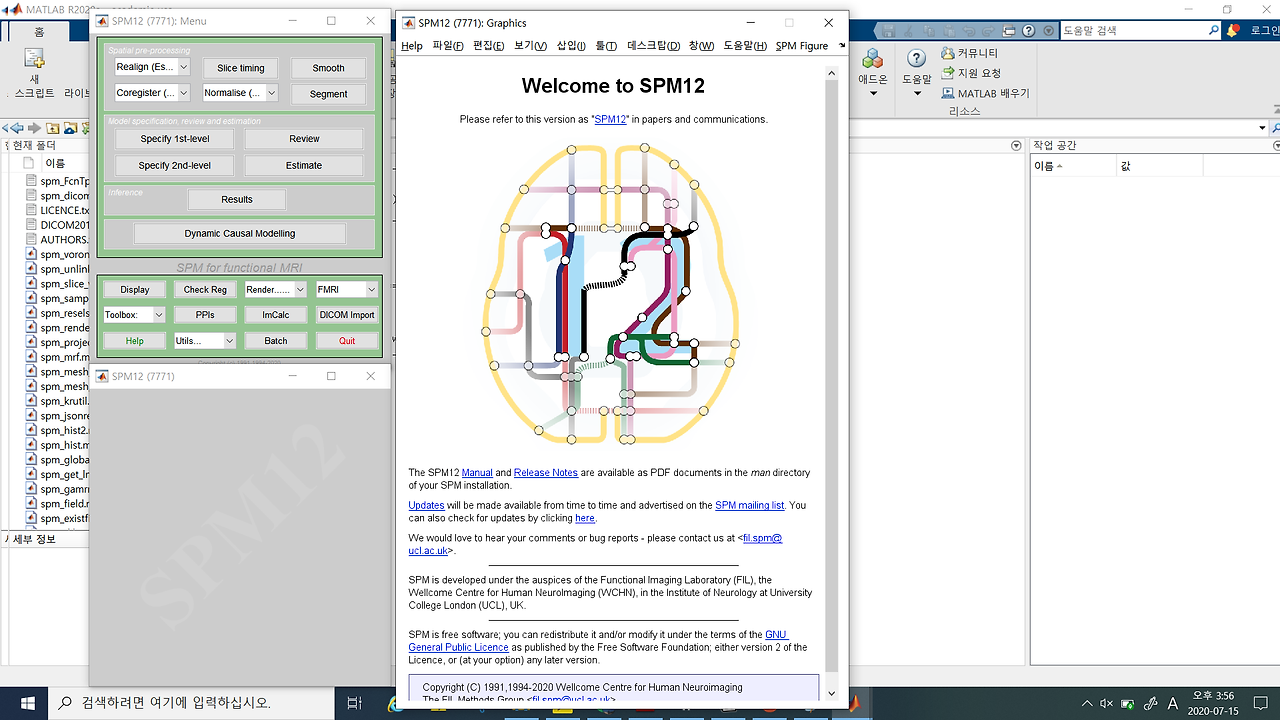Image resolution: width=1280 pixels, height=720 pixels.
Task: Click the volume icon in system tray
Action: [x=1106, y=703]
